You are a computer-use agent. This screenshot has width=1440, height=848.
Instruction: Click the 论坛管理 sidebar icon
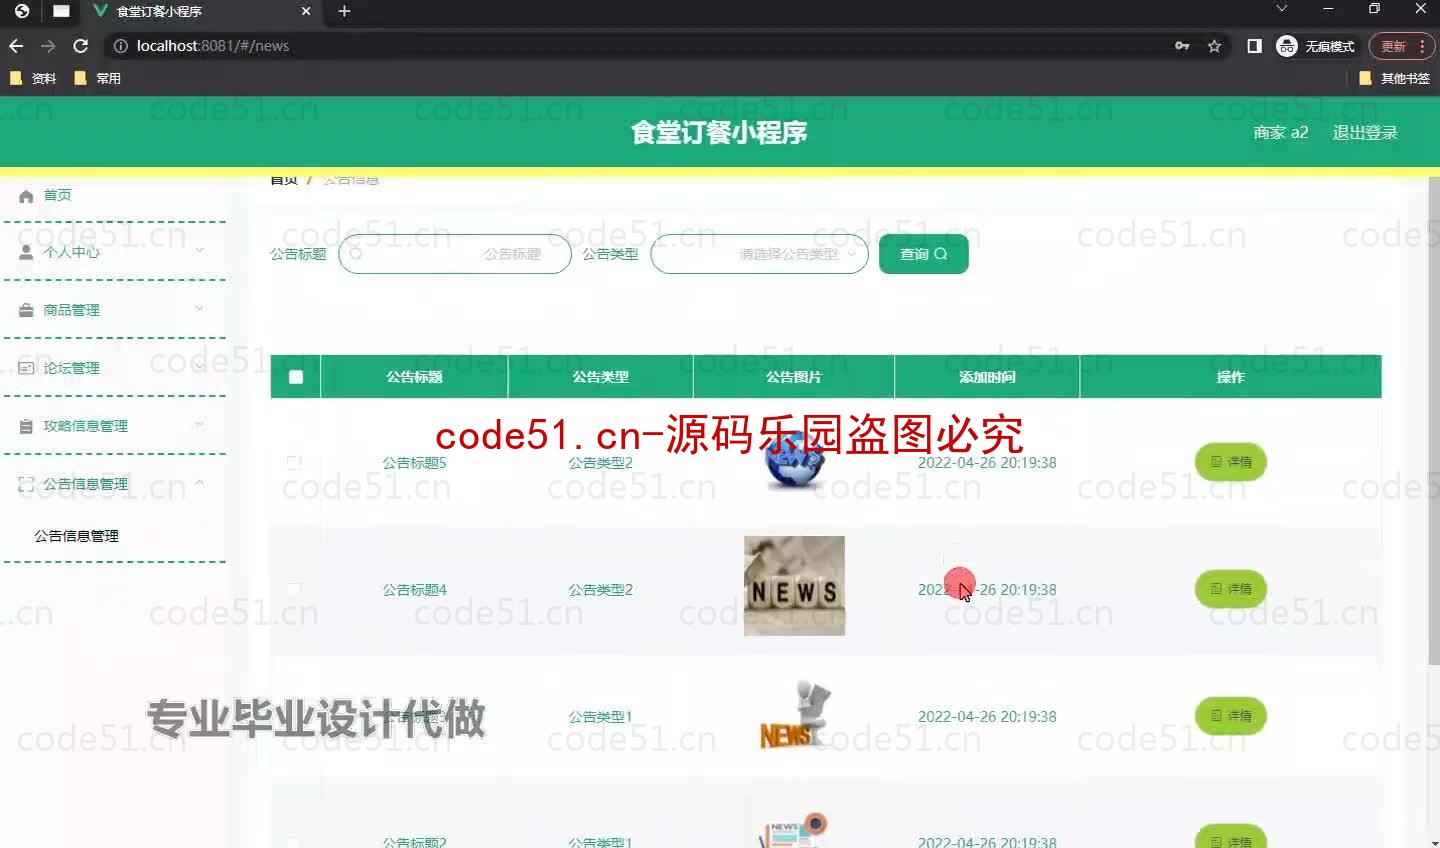pos(26,369)
